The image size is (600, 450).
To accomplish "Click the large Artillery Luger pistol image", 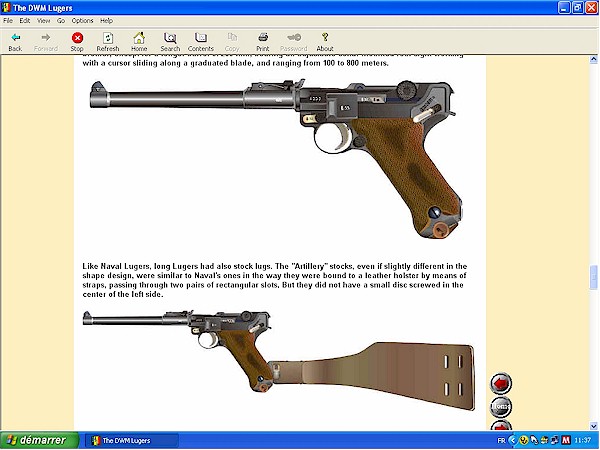I will tap(276, 158).
